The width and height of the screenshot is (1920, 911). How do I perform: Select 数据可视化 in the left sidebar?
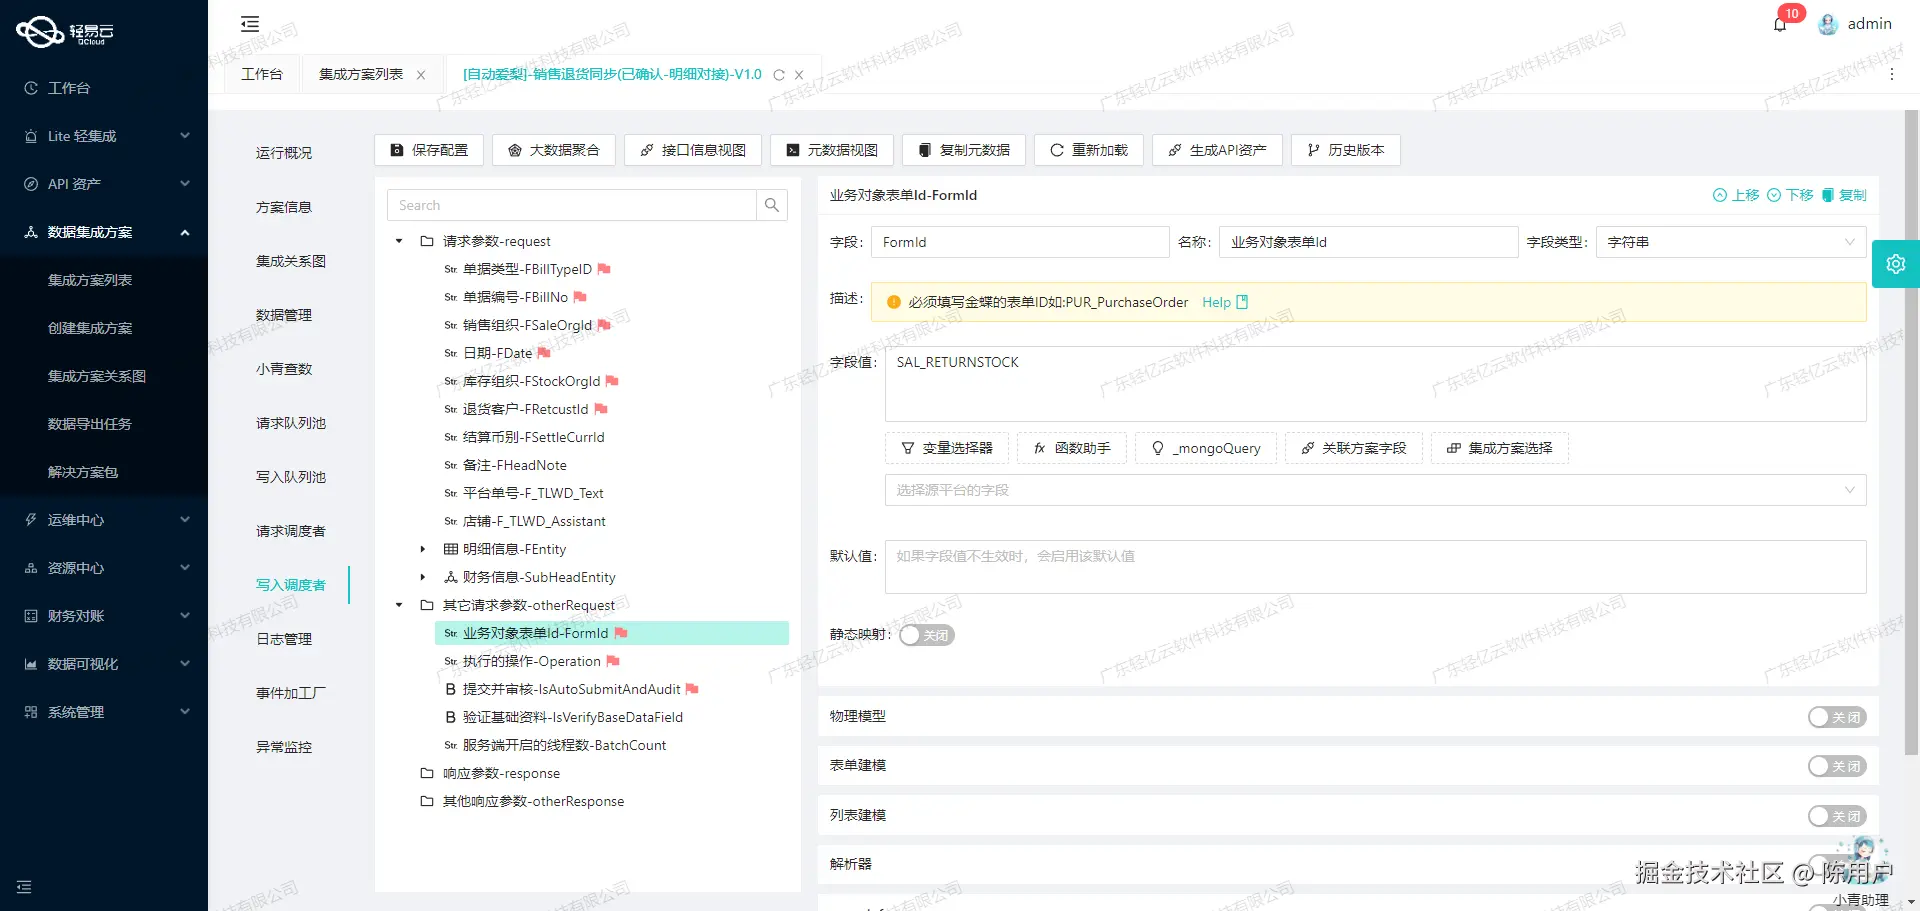(x=78, y=664)
